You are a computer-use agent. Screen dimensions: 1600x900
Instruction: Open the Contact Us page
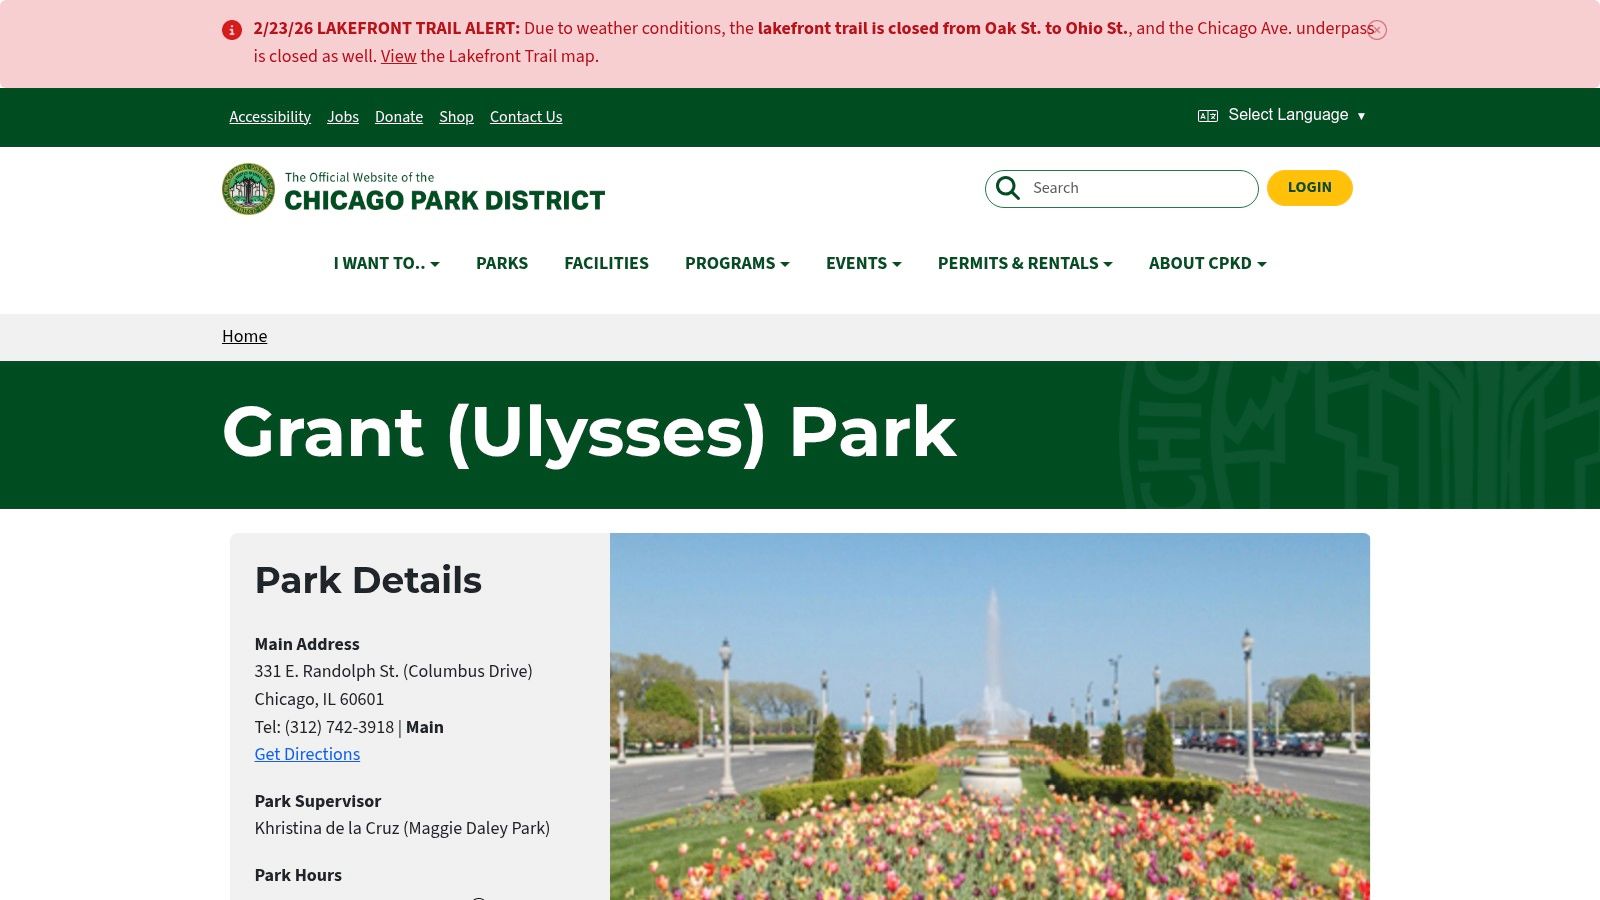click(x=526, y=117)
